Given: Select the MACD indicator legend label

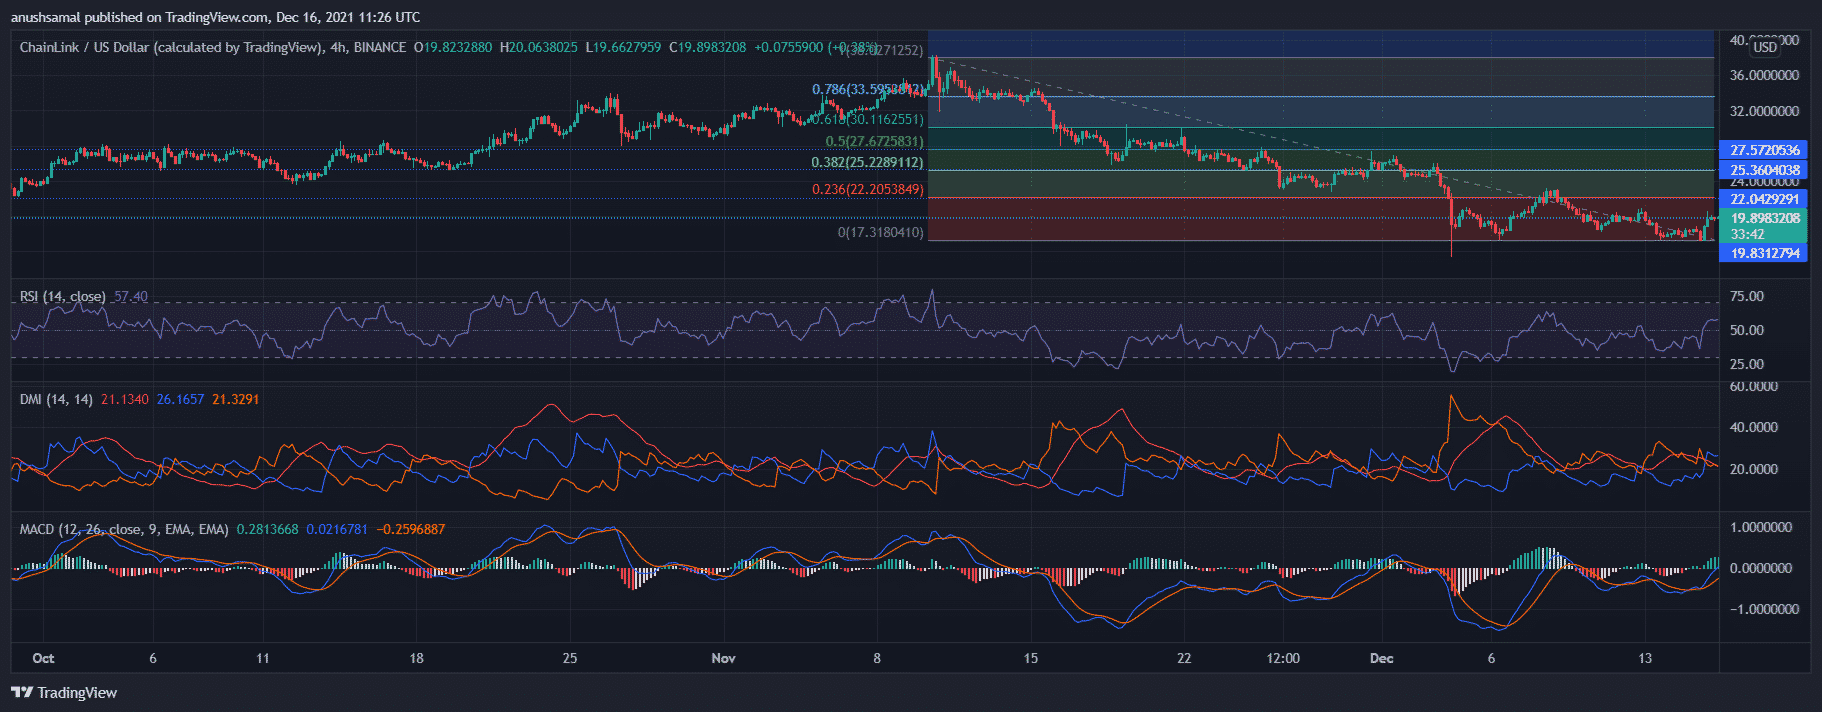Looking at the screenshot, I should pyautogui.click(x=123, y=529).
